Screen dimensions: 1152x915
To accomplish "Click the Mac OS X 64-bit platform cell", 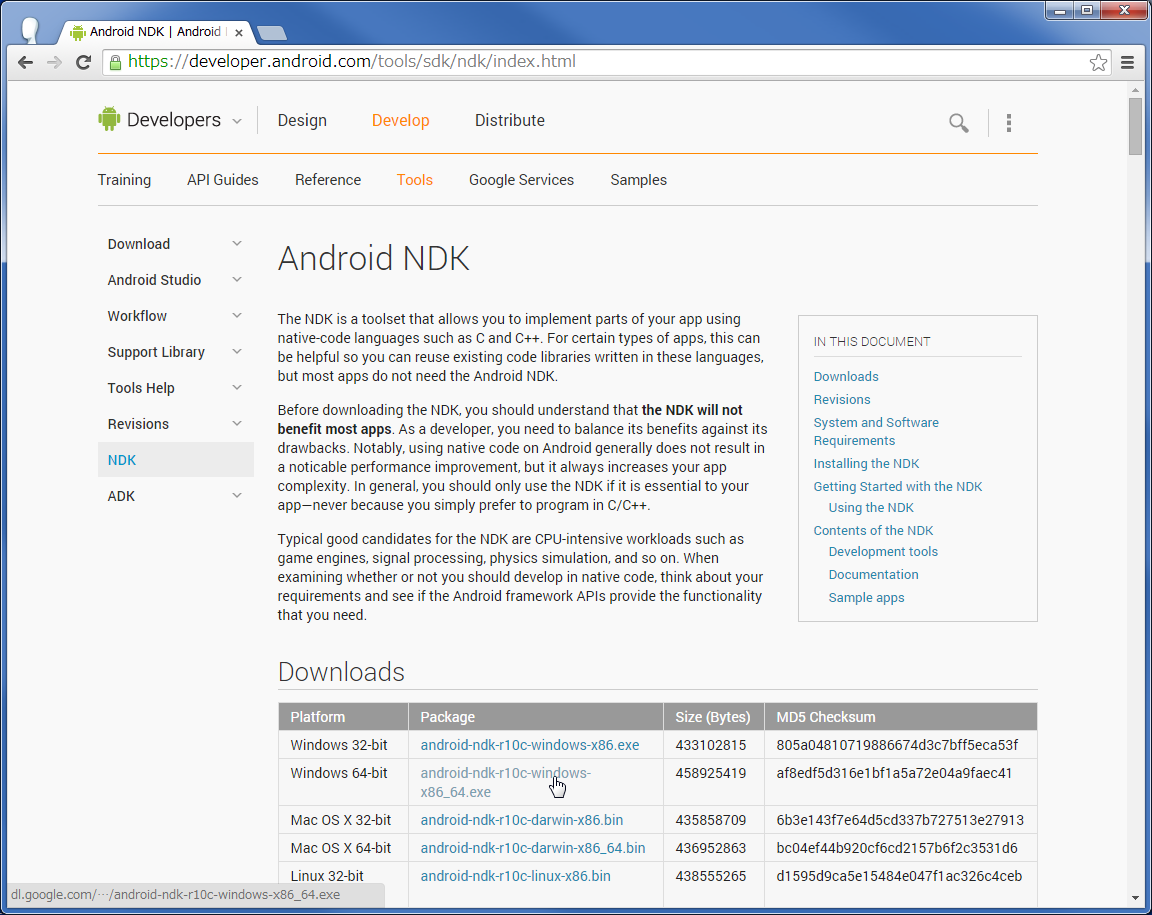I will click(x=341, y=848).
